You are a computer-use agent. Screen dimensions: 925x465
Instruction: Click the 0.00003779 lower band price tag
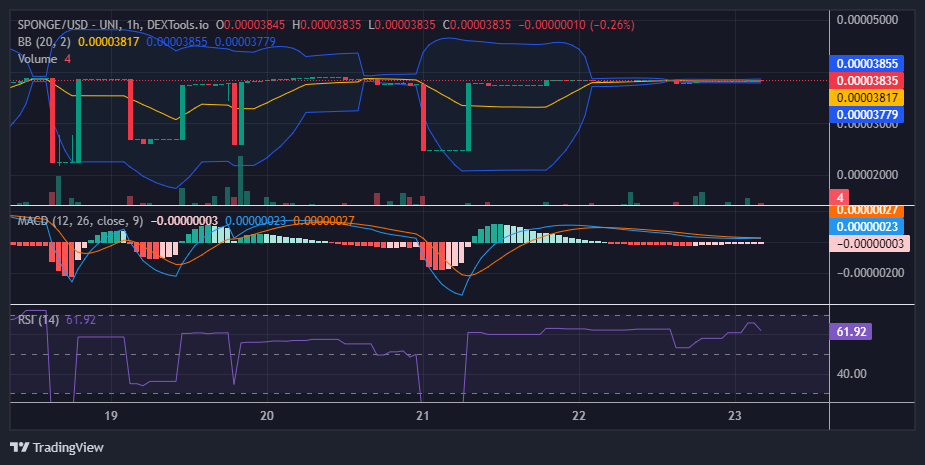(866, 114)
